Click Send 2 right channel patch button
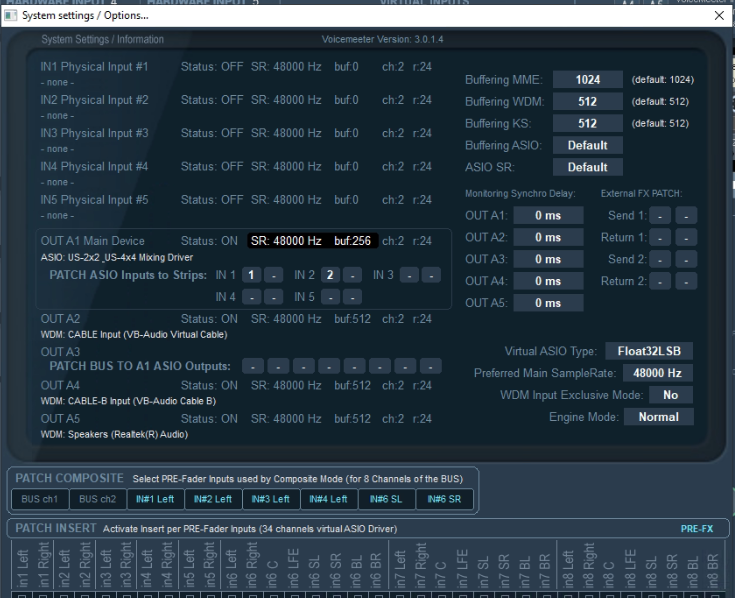Viewport: 735px width, 598px height. (686, 259)
